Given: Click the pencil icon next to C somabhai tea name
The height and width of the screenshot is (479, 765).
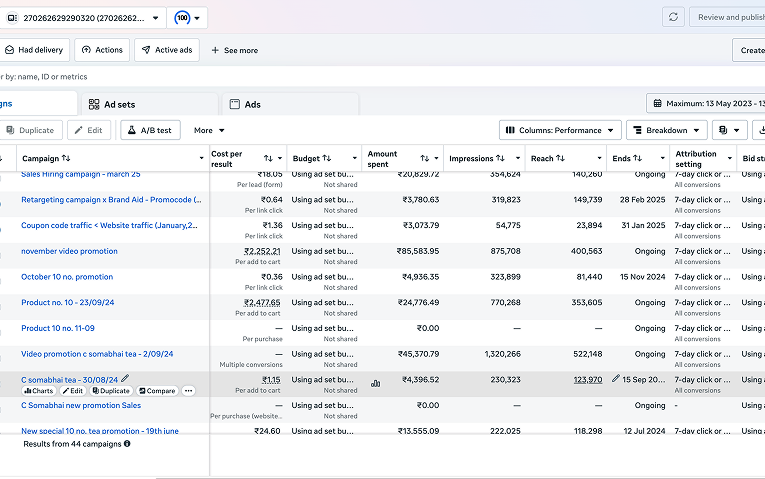Looking at the screenshot, I should (125, 379).
